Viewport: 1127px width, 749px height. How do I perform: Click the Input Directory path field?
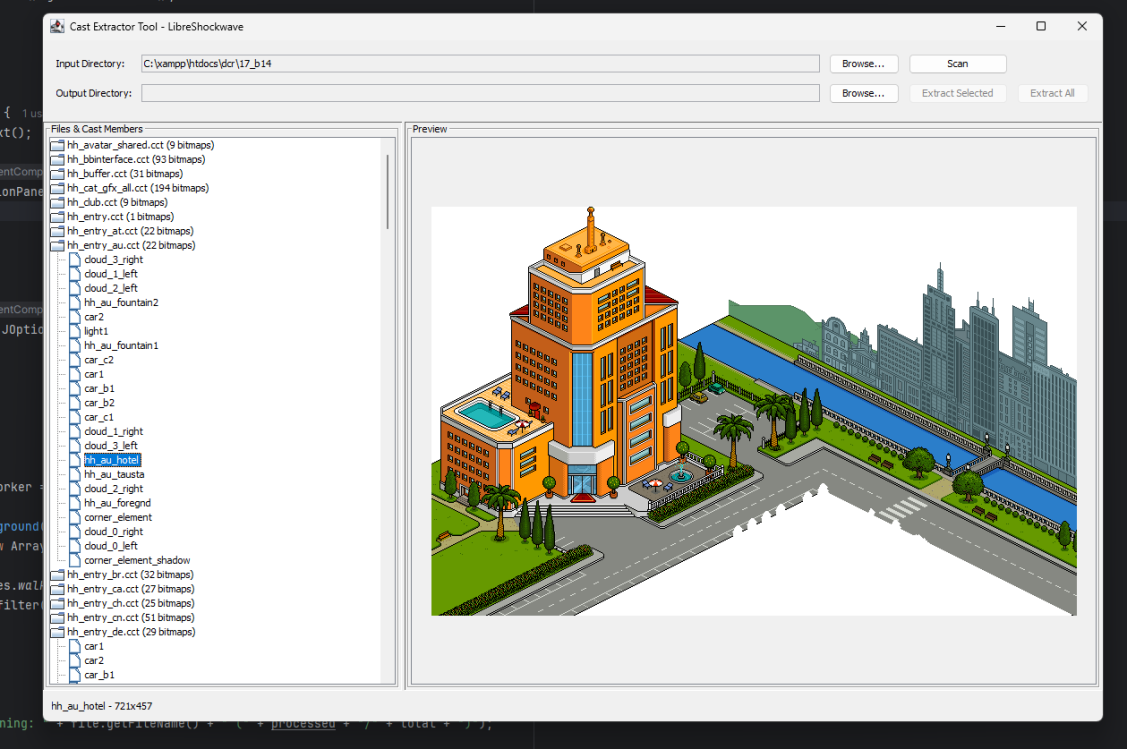click(x=480, y=64)
